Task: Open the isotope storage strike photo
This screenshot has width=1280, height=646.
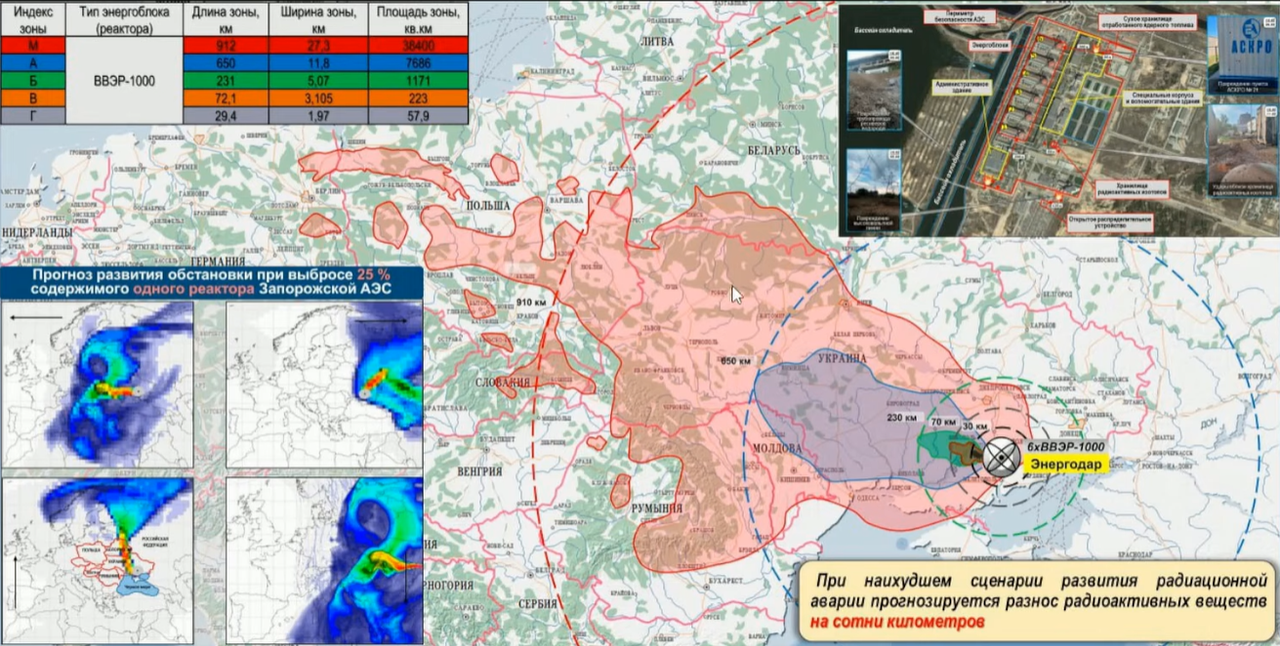Action: [1241, 150]
